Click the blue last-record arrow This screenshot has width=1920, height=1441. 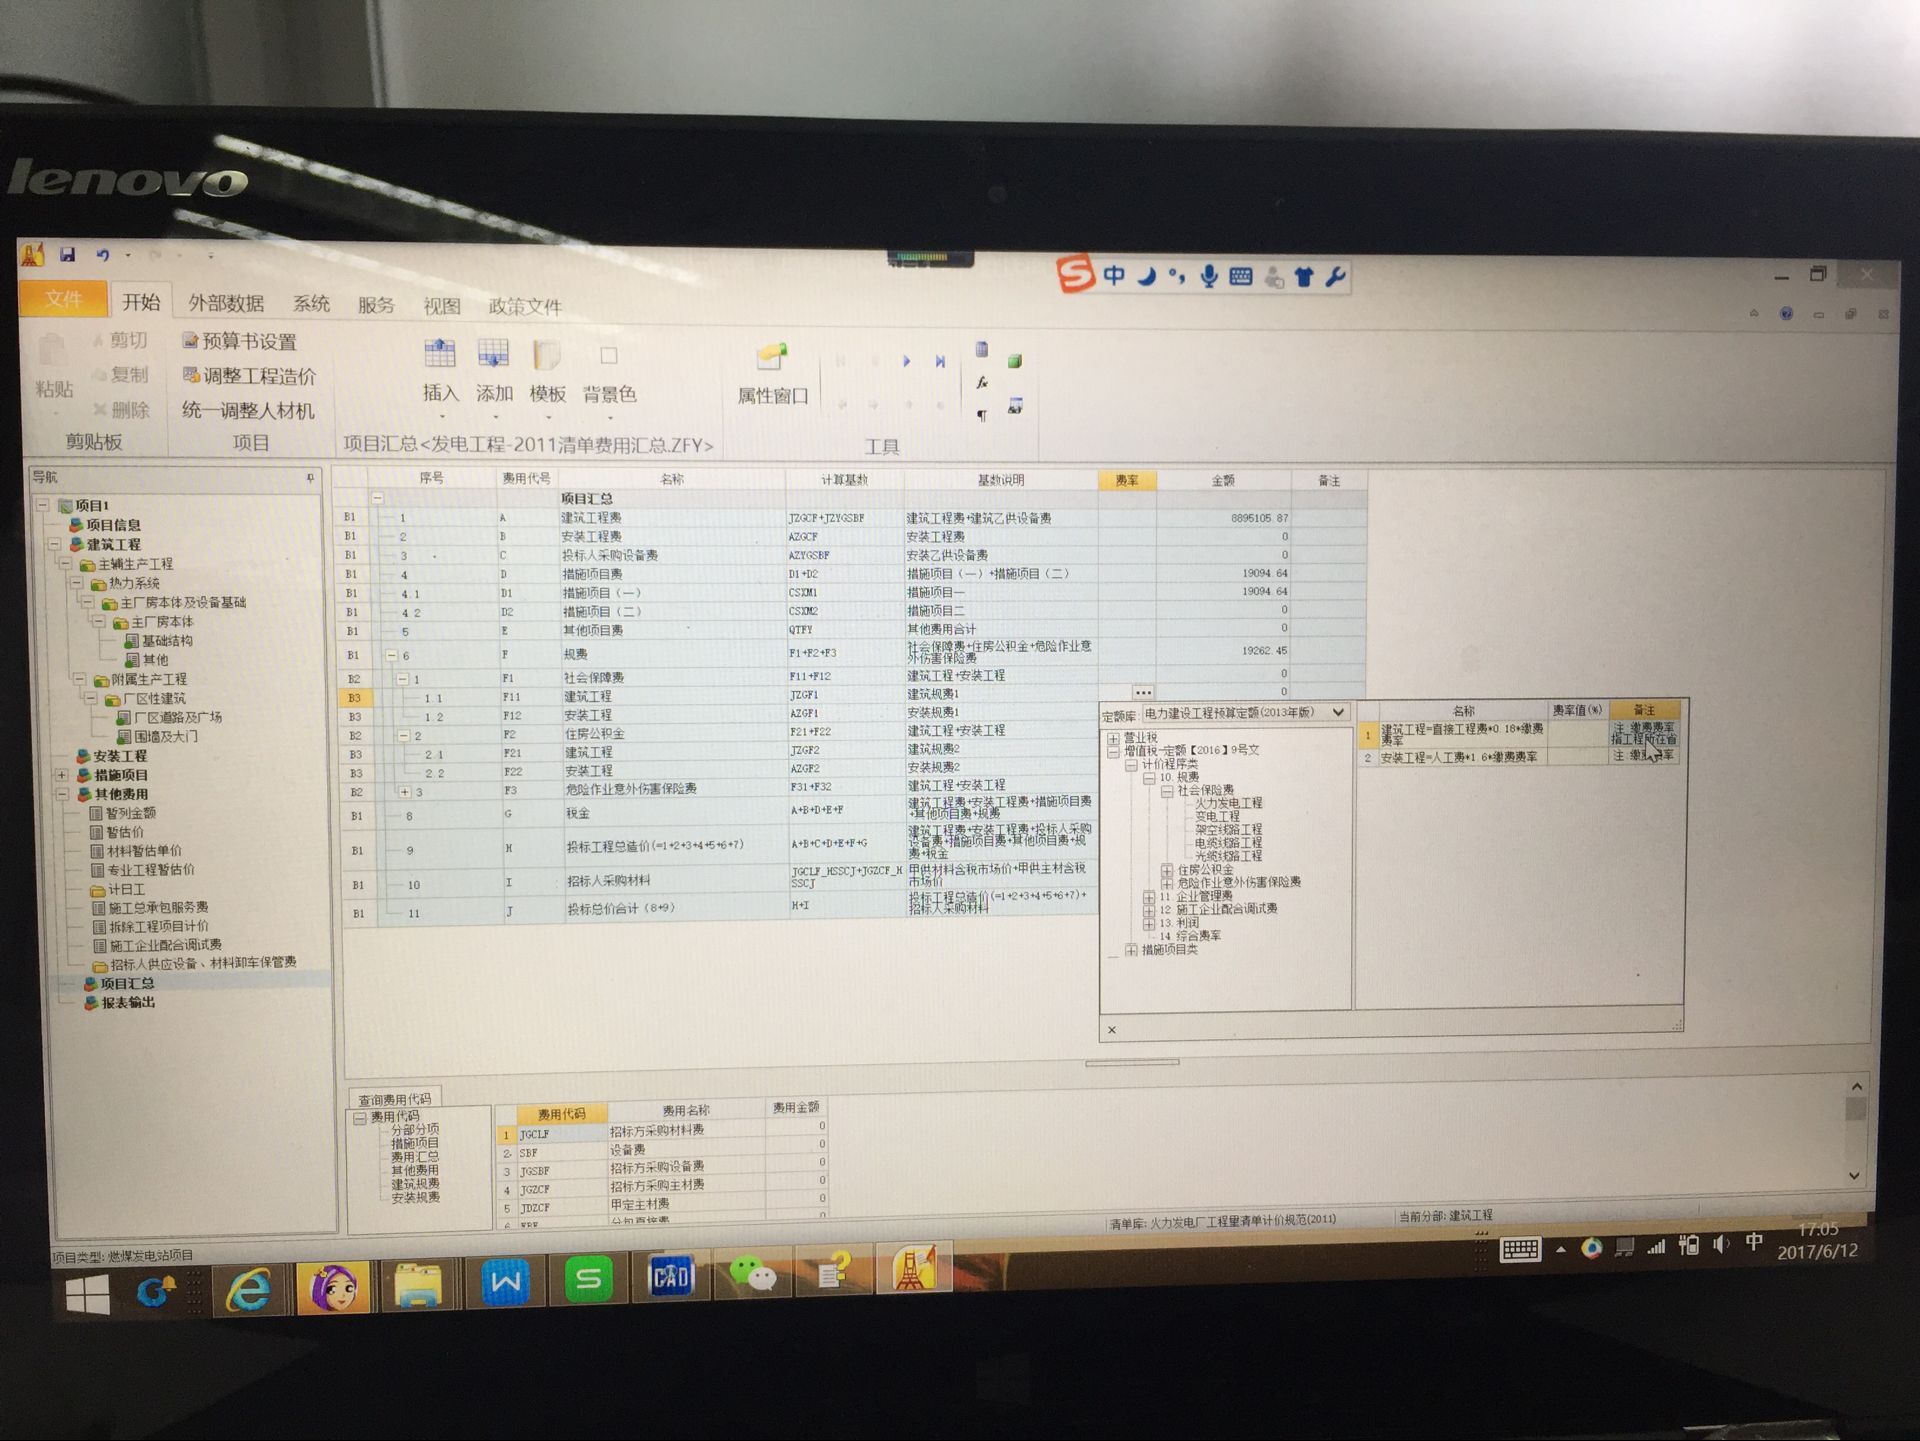(940, 361)
